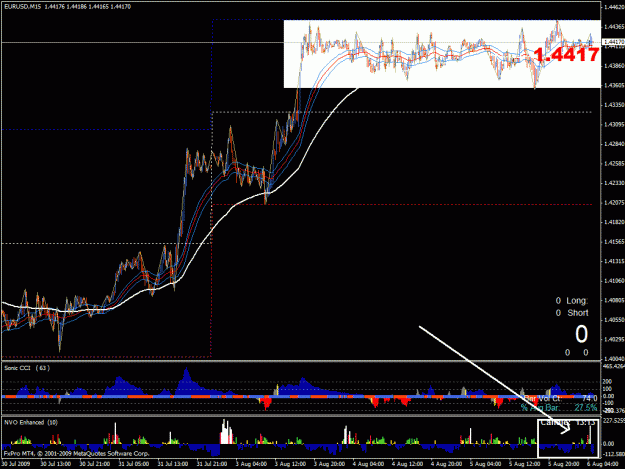Click the 1.41315 price scale value
Image resolution: width=625 pixels, height=469 pixels.
[614, 261]
